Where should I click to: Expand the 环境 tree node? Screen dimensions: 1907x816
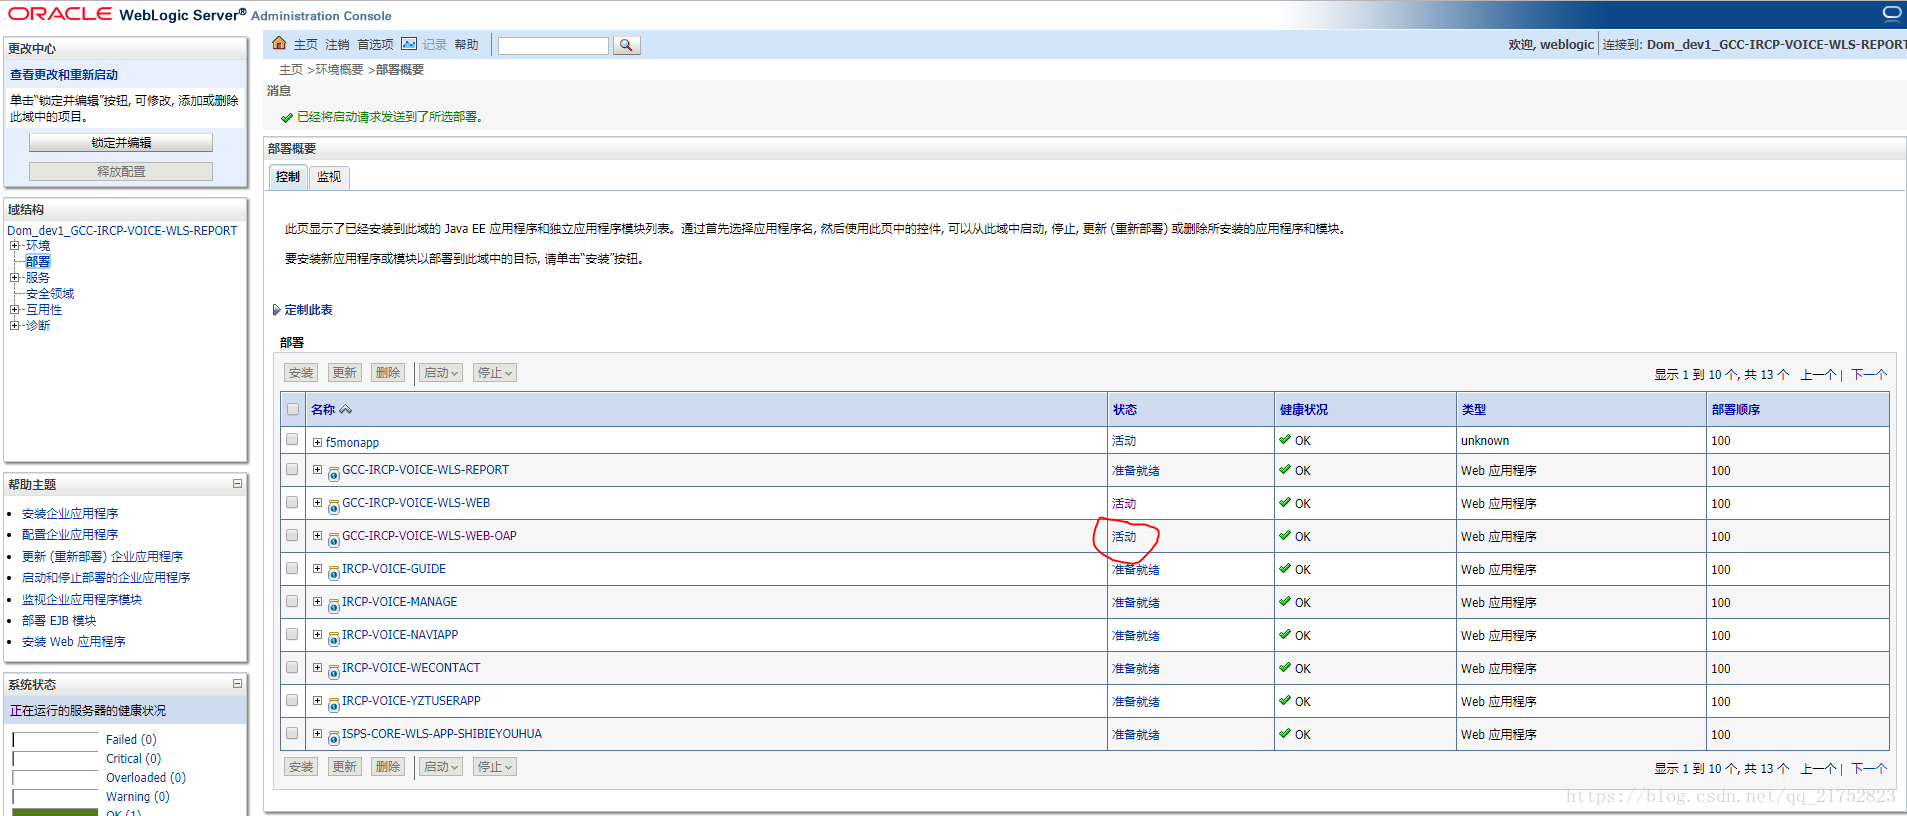pos(15,245)
